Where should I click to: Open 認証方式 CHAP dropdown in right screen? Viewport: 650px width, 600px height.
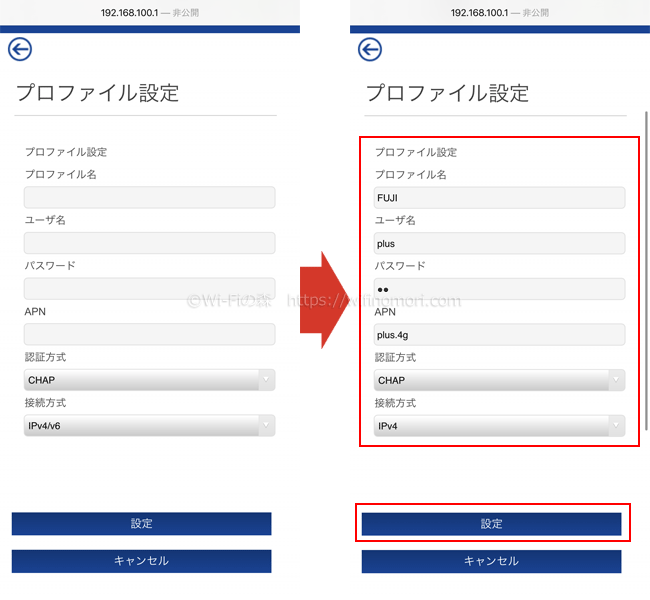coord(500,380)
